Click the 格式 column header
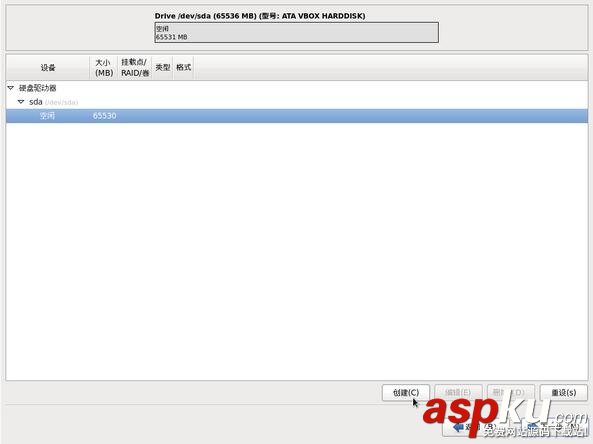This screenshot has width=593, height=444. coord(183,68)
